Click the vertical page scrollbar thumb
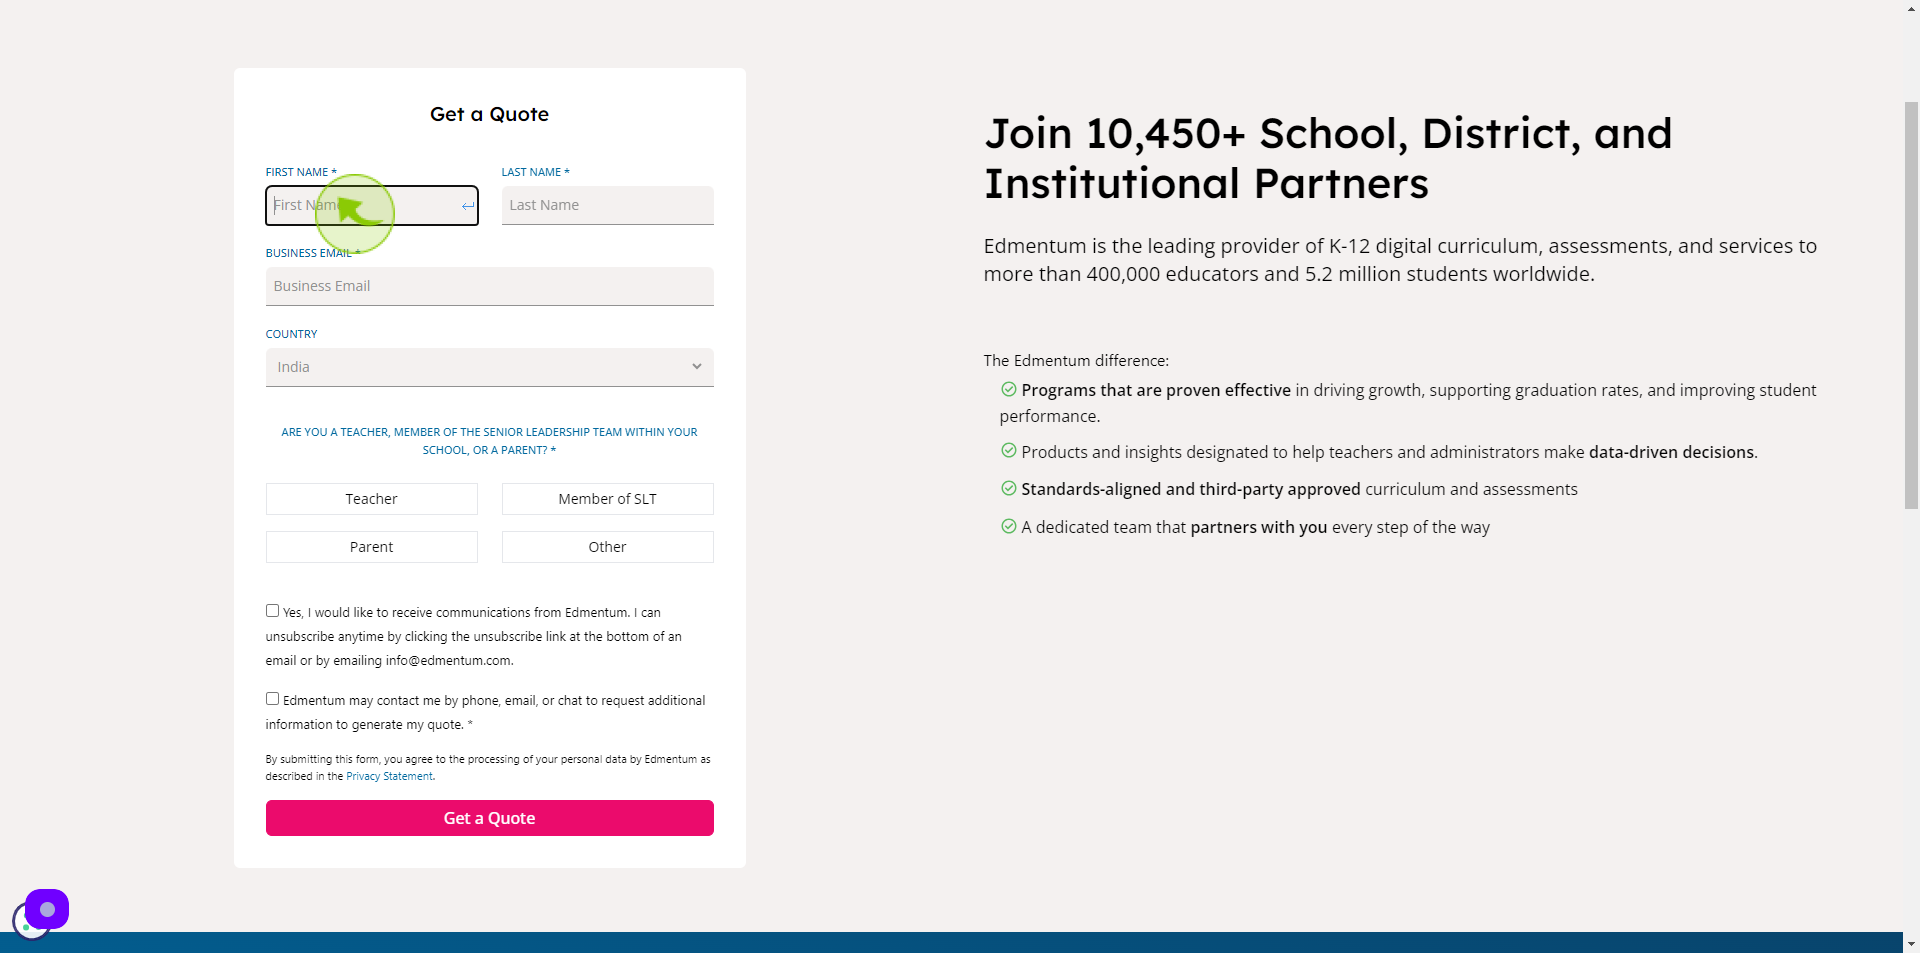 coord(1911,305)
